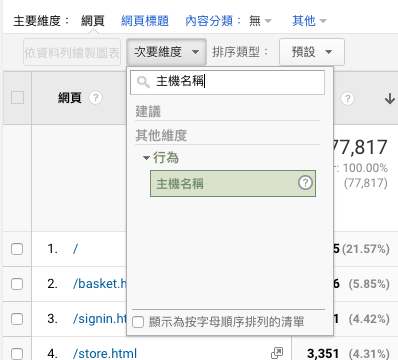Click the 3,351 value cell

[323, 354]
